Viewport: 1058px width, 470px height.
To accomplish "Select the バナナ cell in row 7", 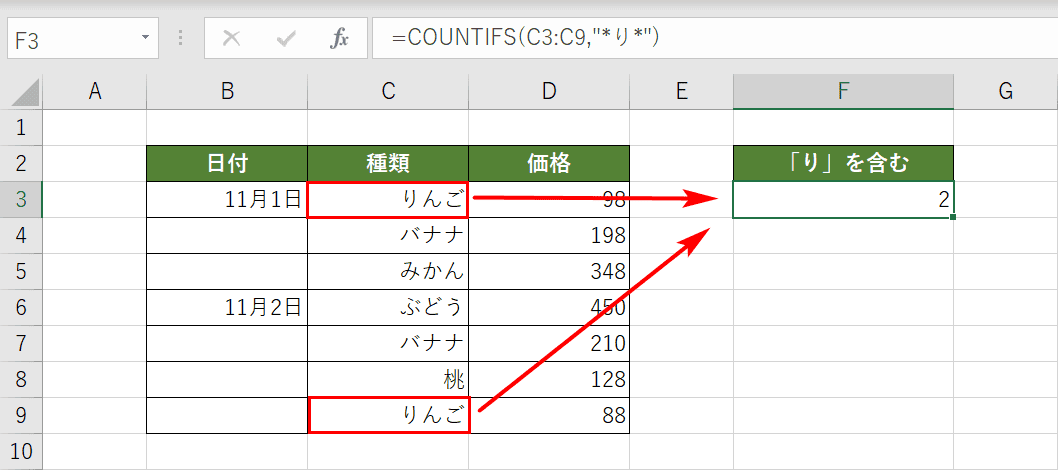I will pos(388,344).
